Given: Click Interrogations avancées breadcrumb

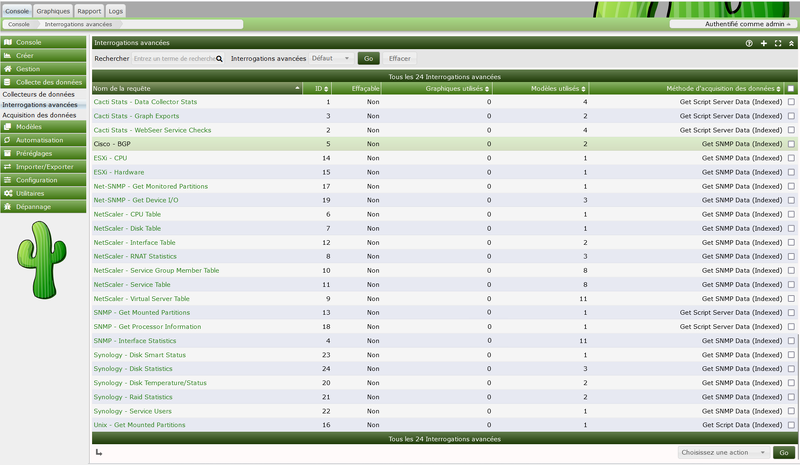Looking at the screenshot, I should click(x=78, y=24).
